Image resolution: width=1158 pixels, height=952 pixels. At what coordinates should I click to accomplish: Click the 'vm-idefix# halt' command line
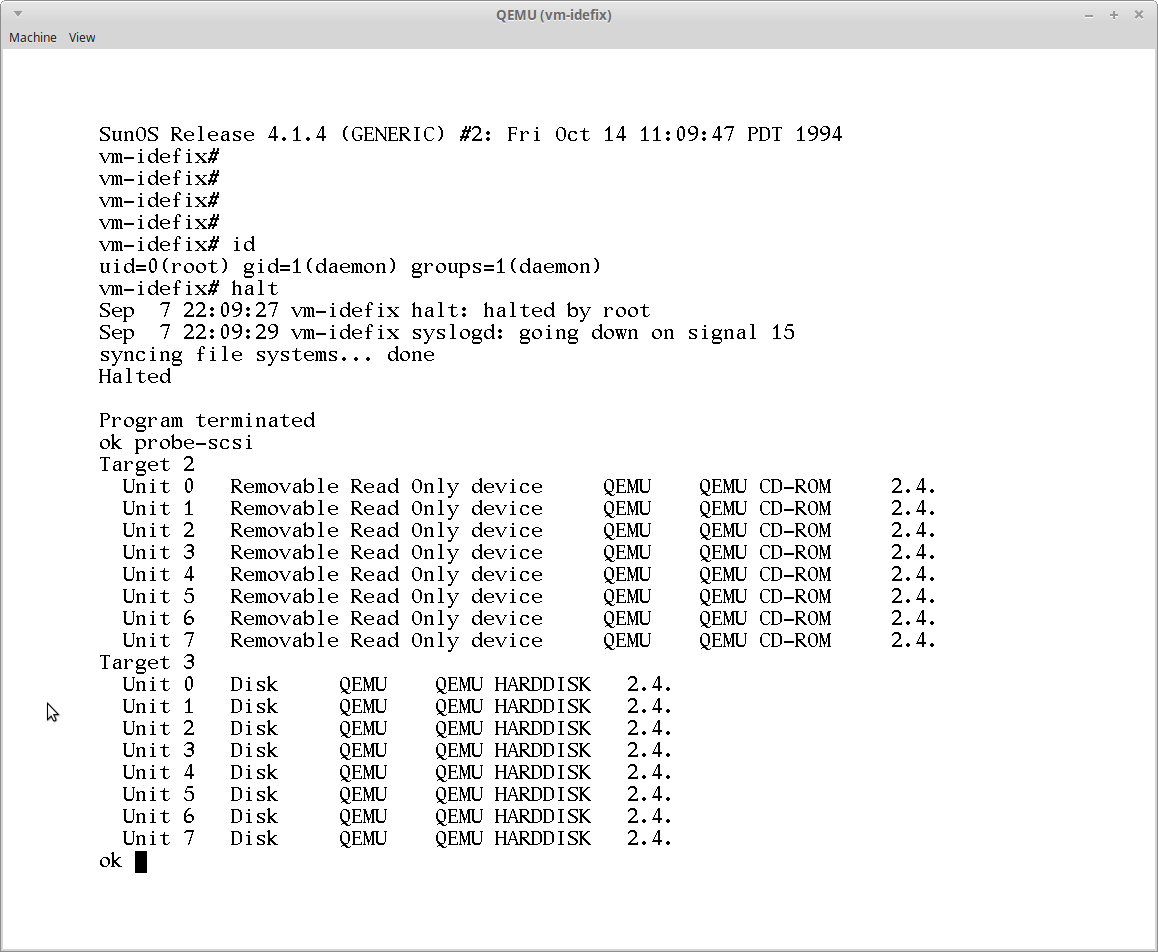pos(188,289)
